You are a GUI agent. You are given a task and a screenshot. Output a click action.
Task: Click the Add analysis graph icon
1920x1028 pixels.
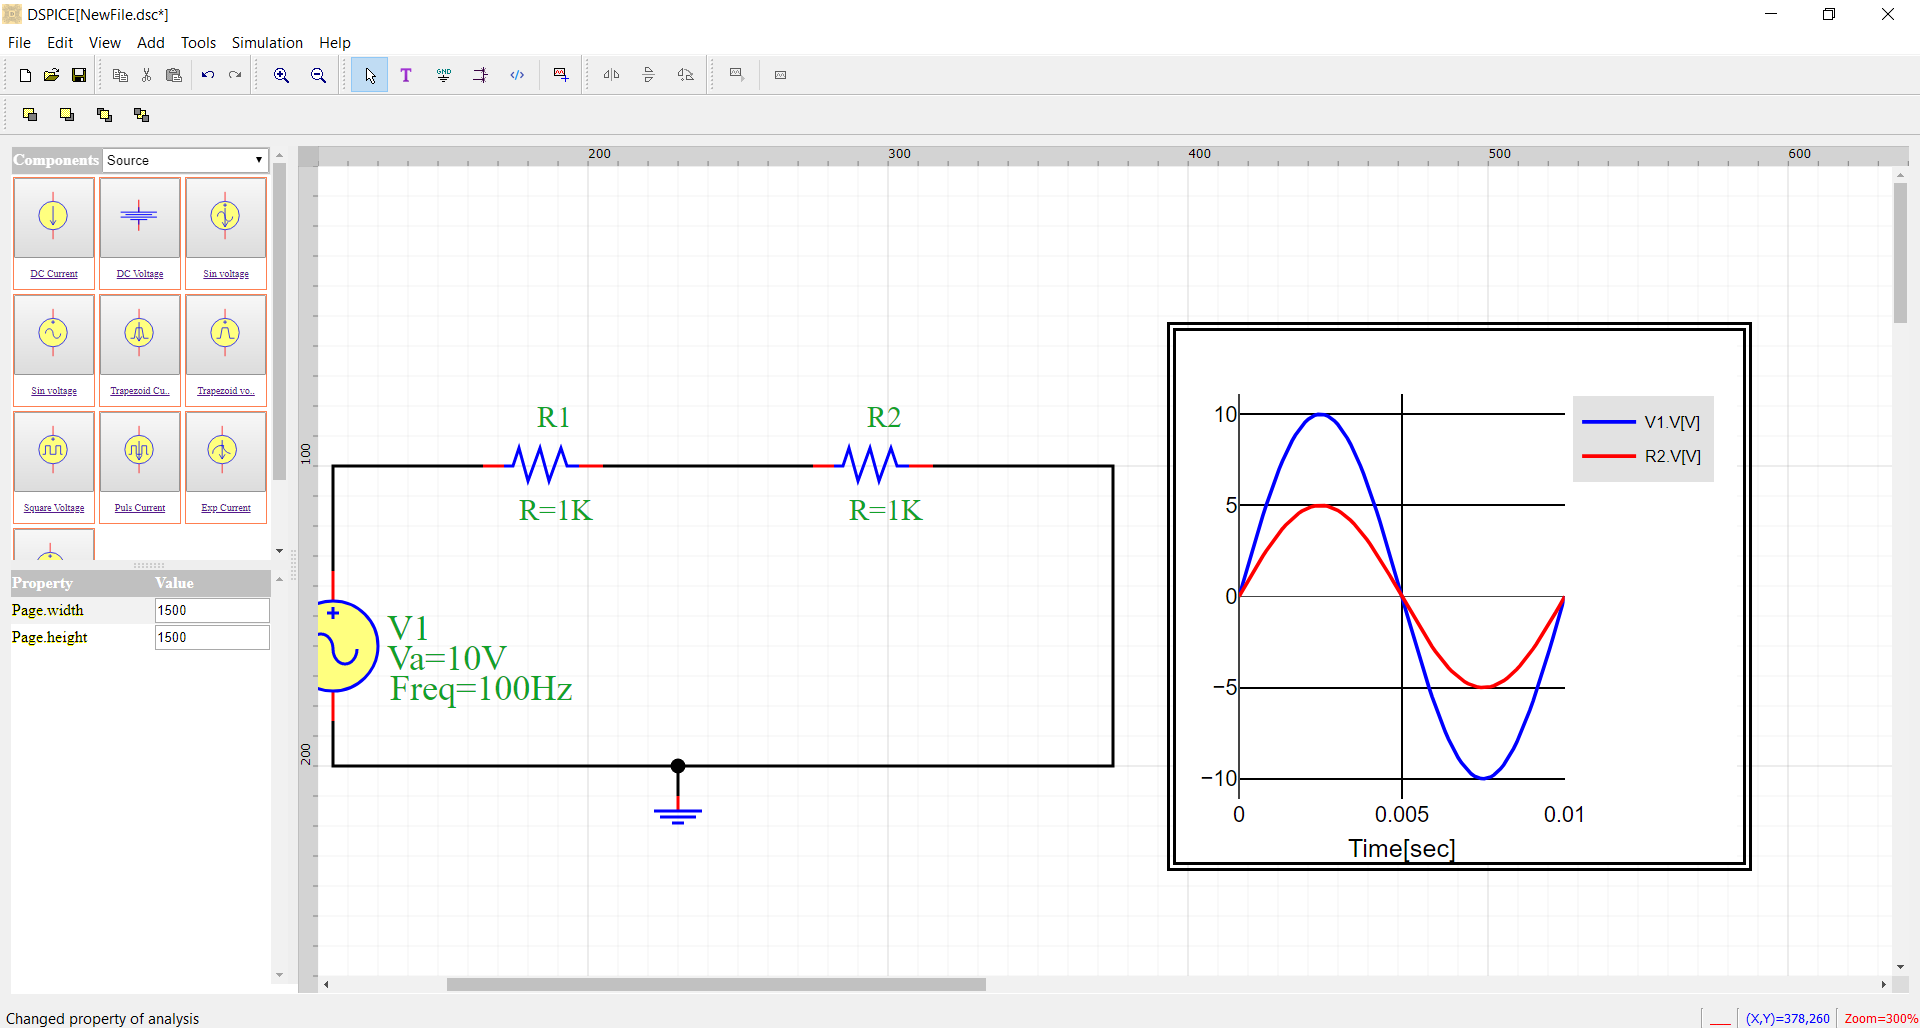[561, 75]
